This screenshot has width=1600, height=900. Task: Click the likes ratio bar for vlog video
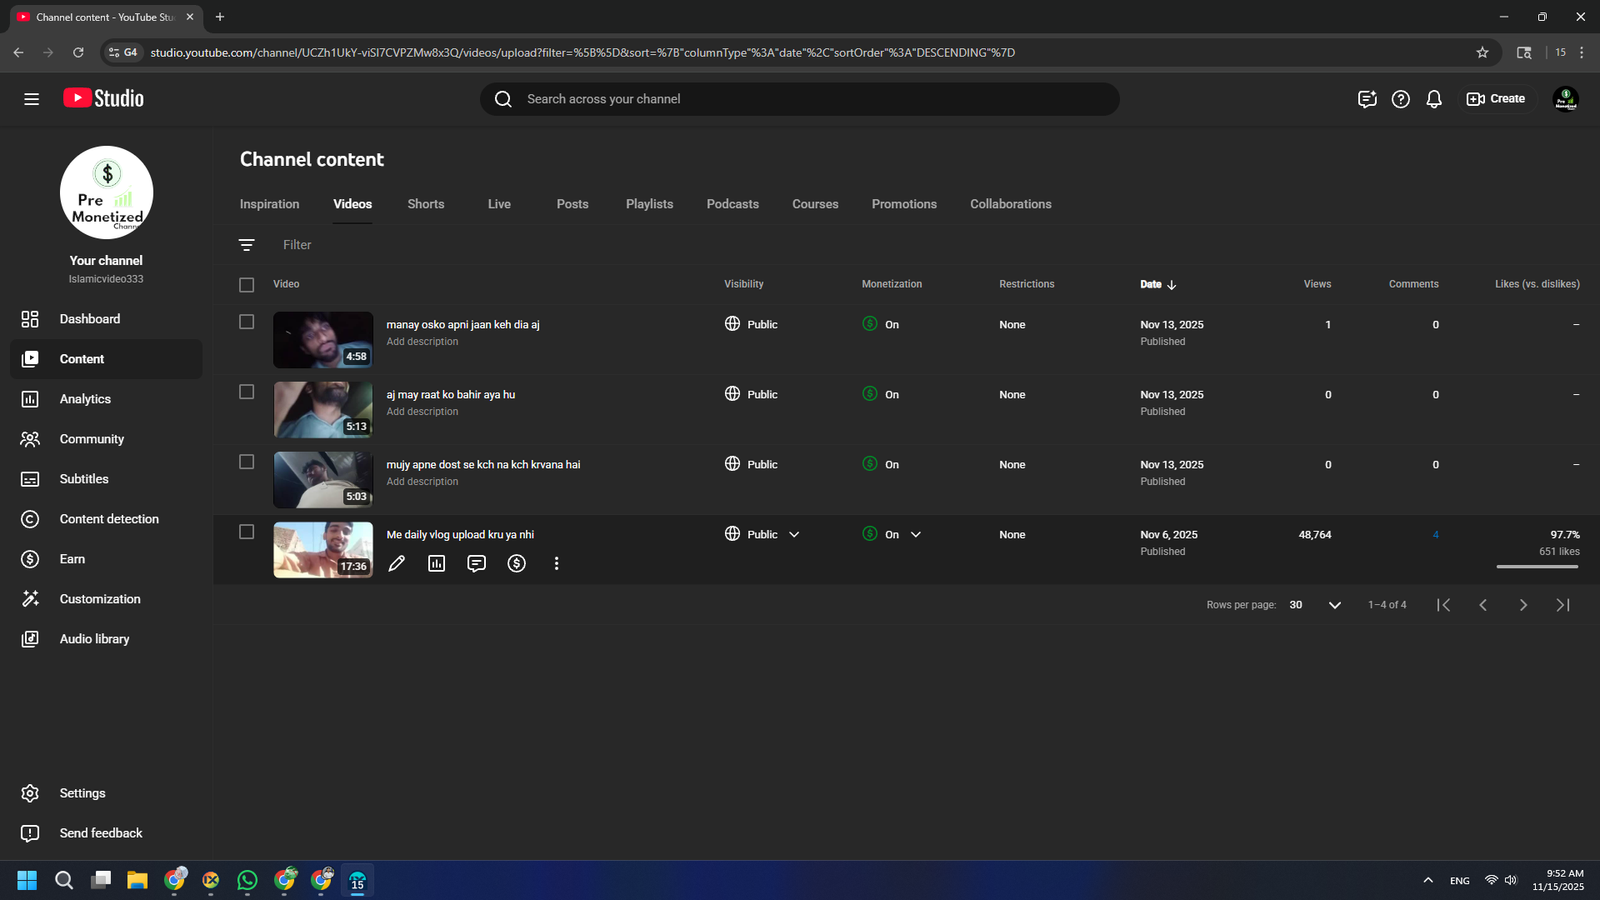(1537, 567)
